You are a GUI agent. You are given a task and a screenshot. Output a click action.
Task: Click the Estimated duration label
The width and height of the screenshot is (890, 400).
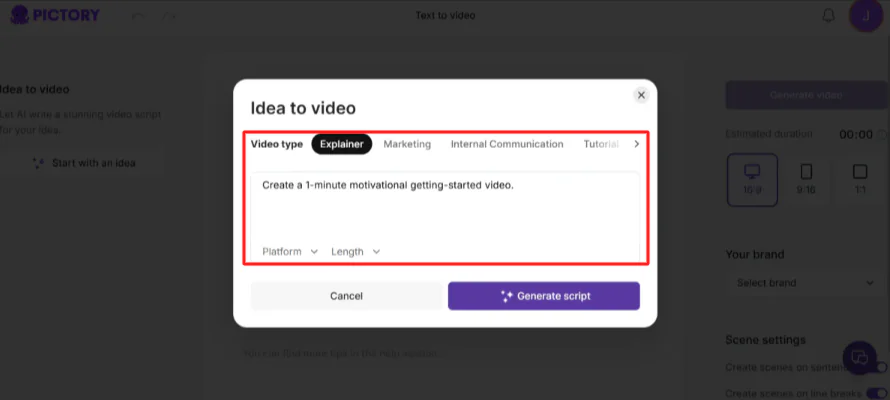click(769, 134)
